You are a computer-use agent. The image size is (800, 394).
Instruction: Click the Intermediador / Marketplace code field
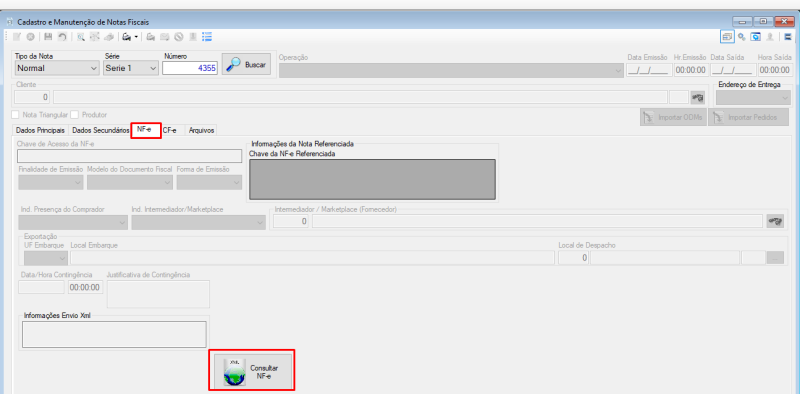click(291, 221)
